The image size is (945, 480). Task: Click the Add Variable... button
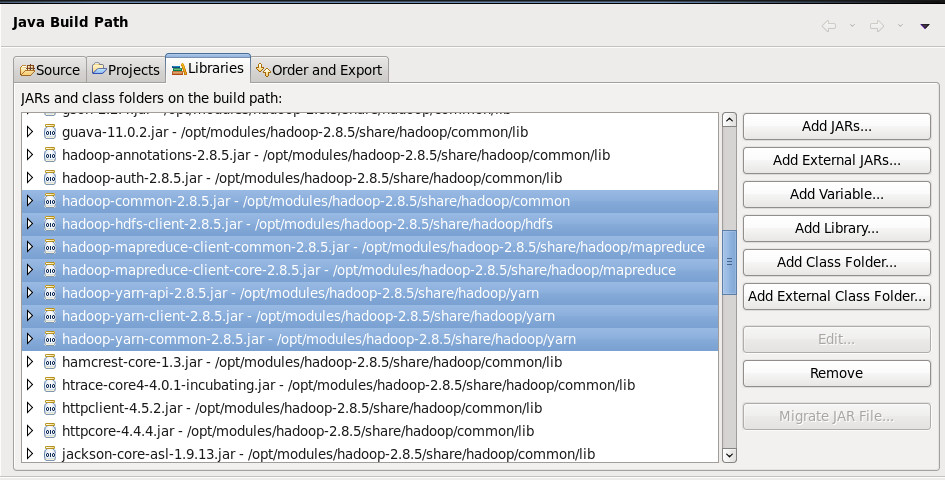837,194
